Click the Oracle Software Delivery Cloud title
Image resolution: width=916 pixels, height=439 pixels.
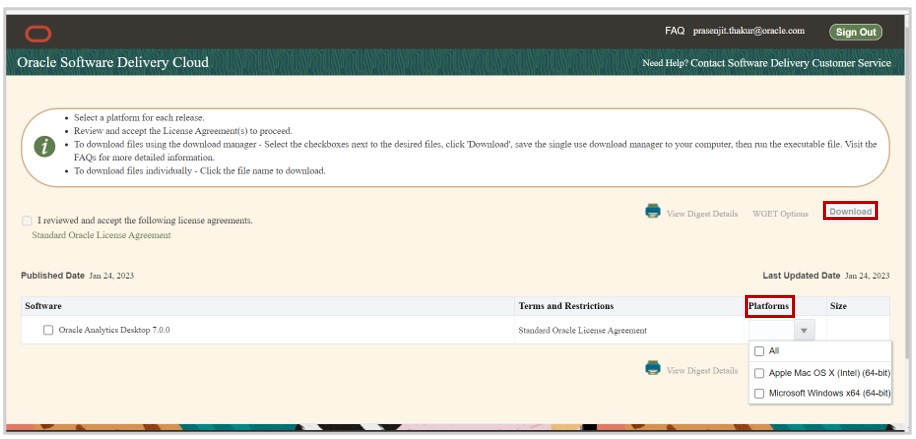click(113, 63)
